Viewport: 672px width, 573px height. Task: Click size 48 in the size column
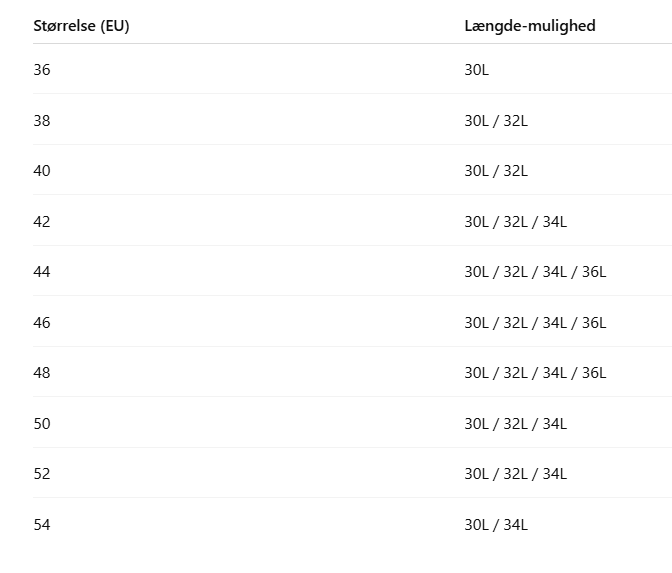[41, 373]
